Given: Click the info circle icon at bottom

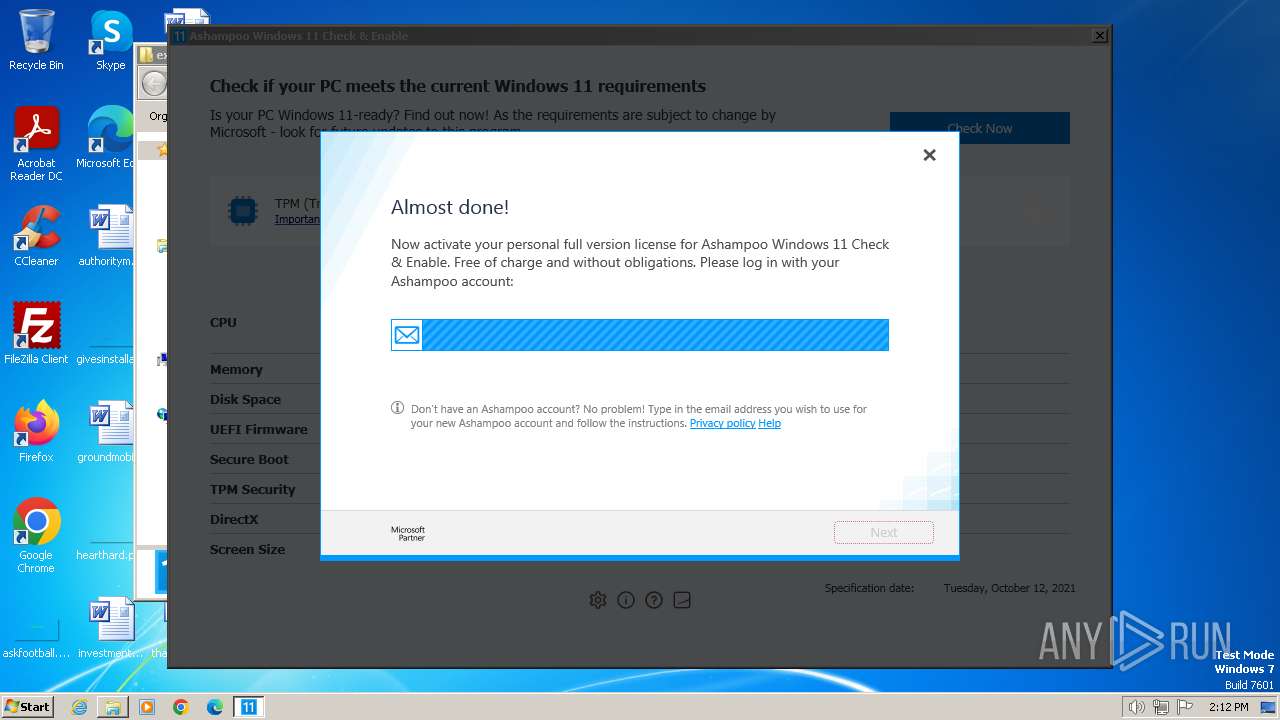Looking at the screenshot, I should coord(626,600).
